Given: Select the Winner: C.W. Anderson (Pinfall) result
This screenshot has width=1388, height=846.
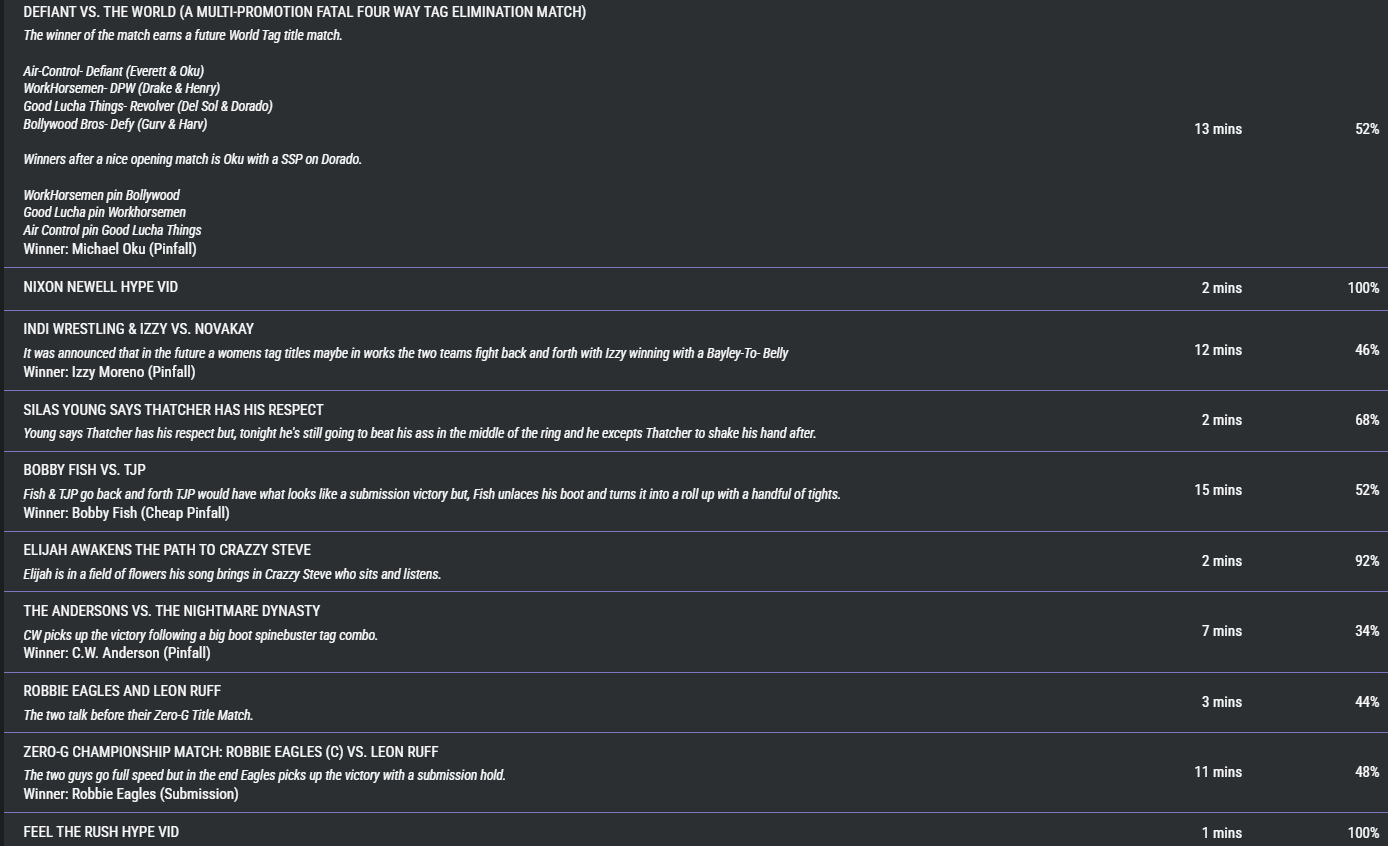Looking at the screenshot, I should [117, 653].
